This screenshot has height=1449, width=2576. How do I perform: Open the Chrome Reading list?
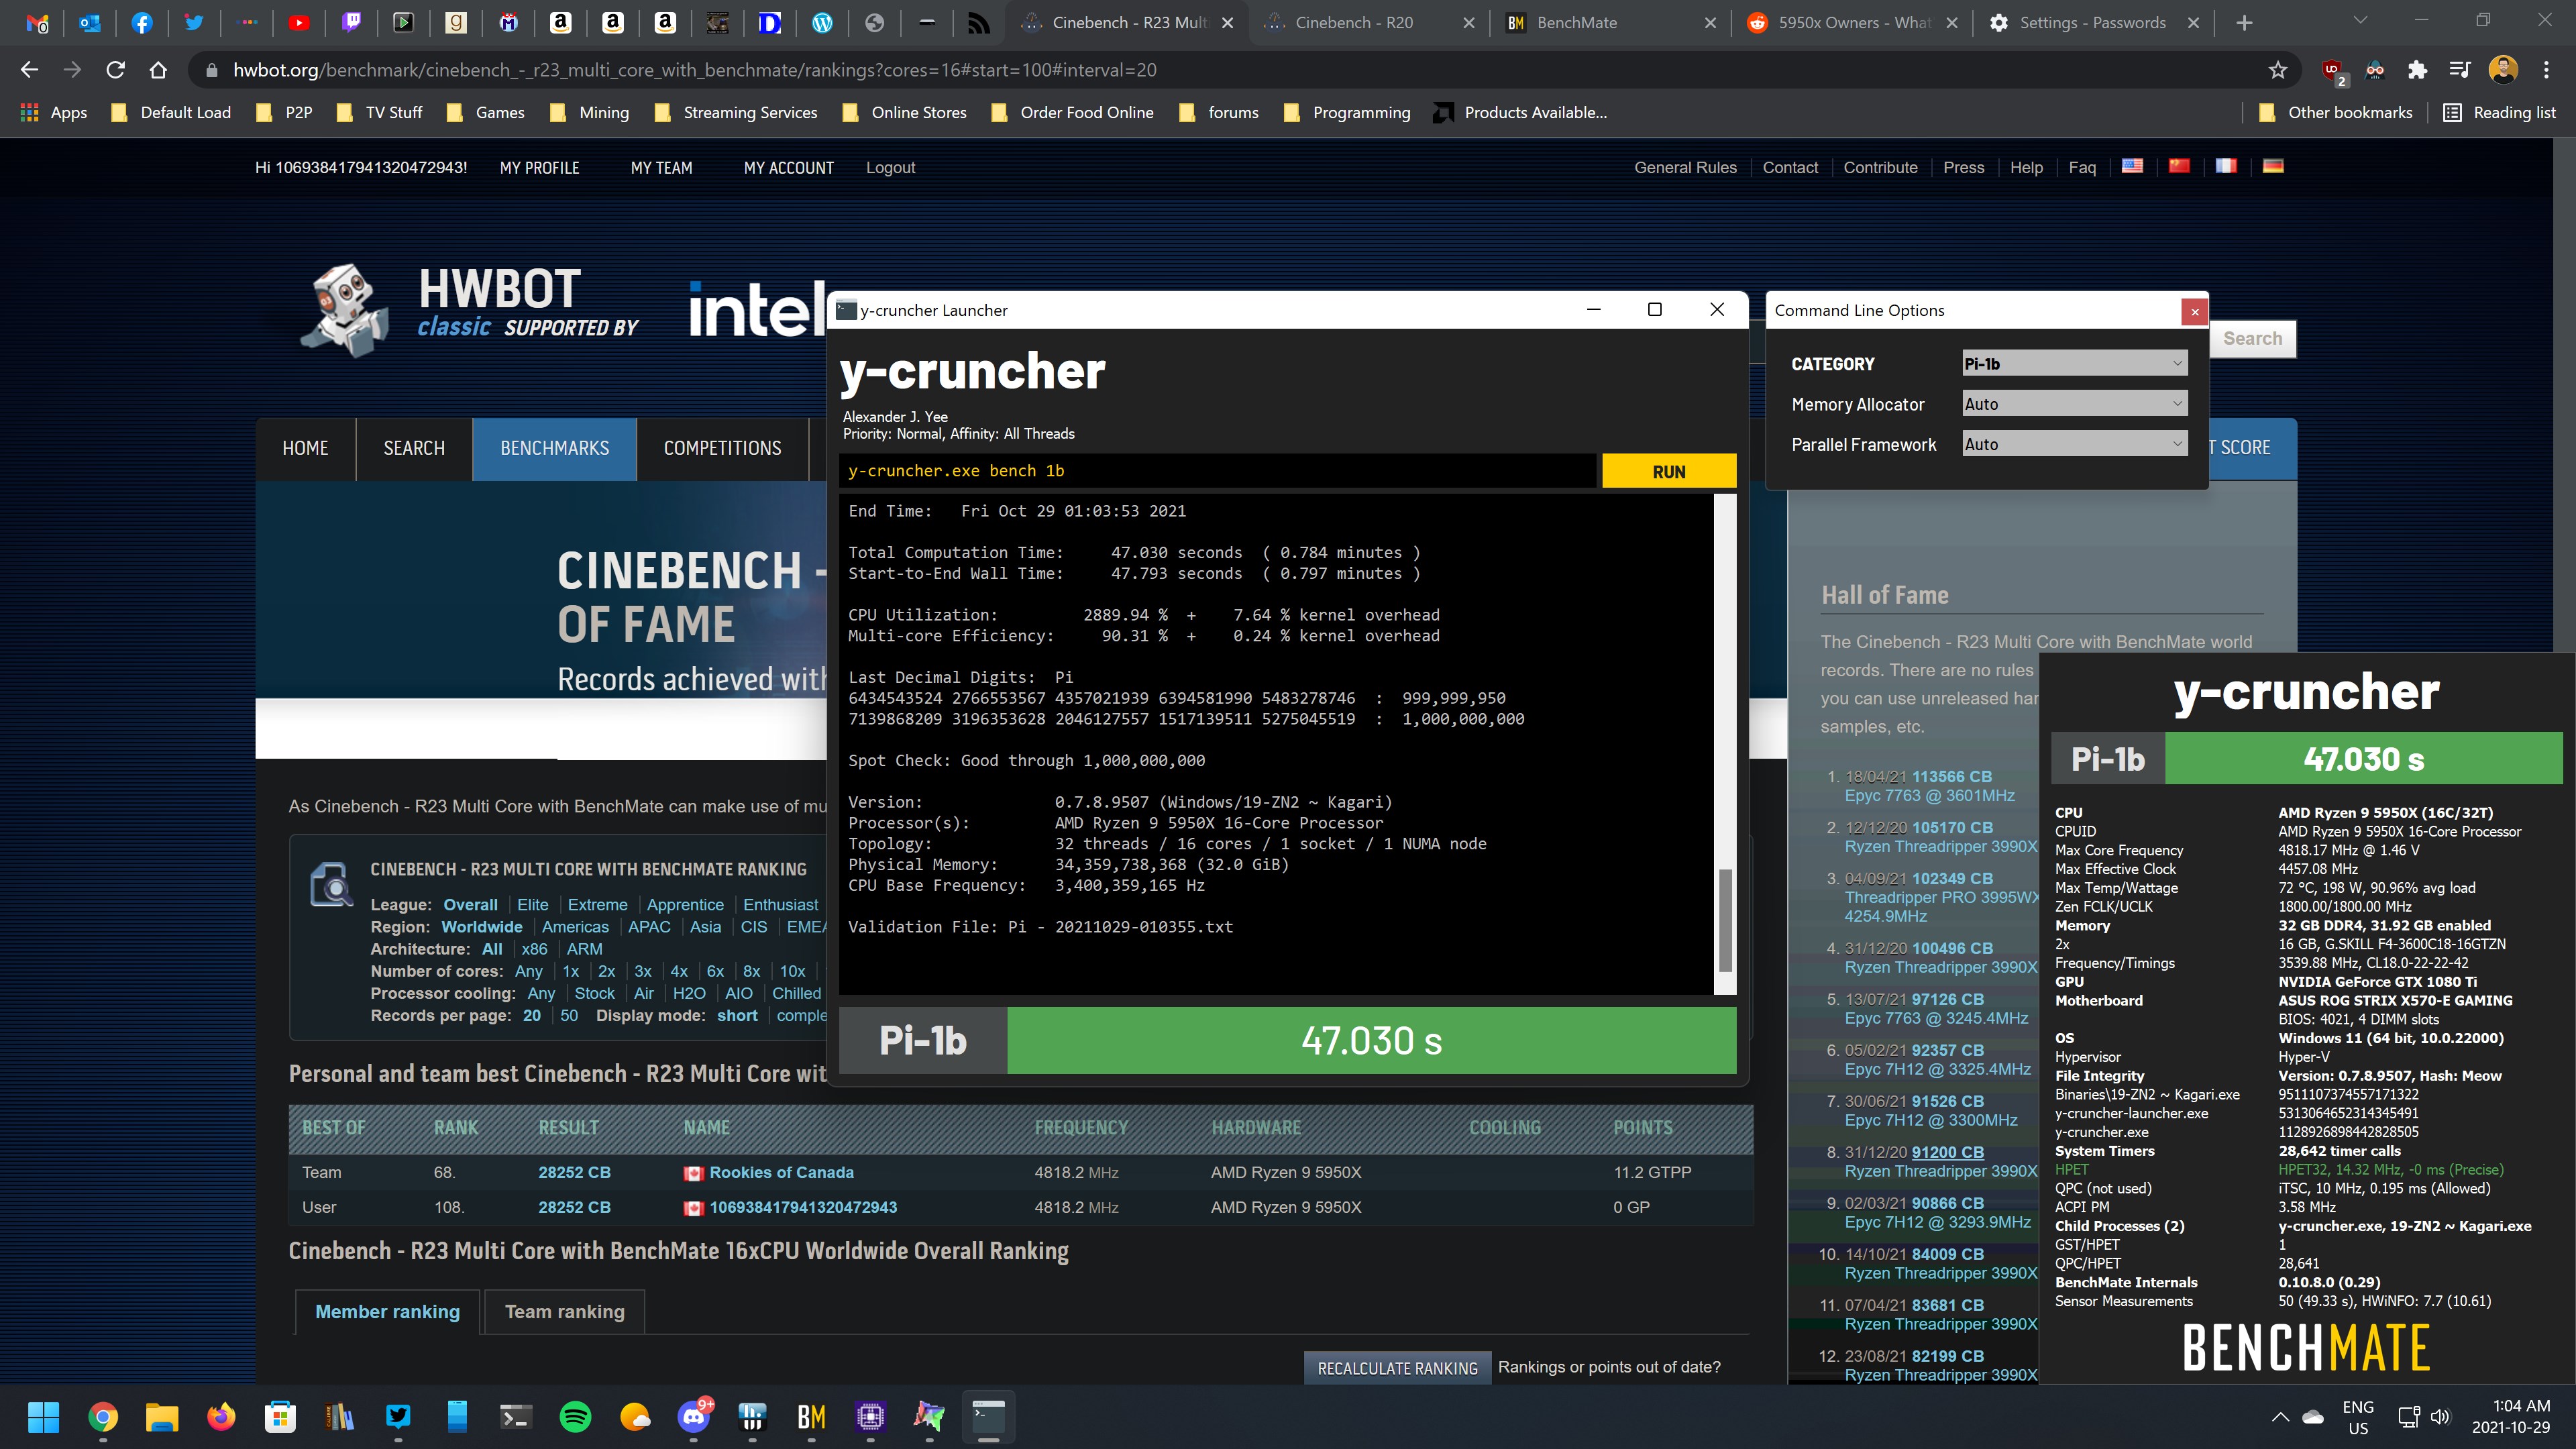click(2499, 112)
